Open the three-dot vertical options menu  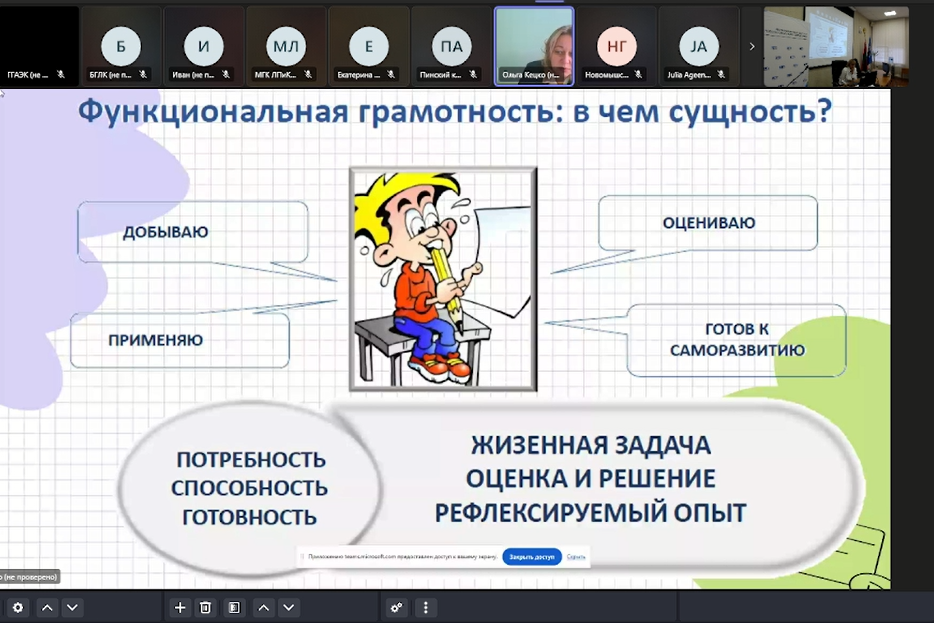(x=426, y=607)
